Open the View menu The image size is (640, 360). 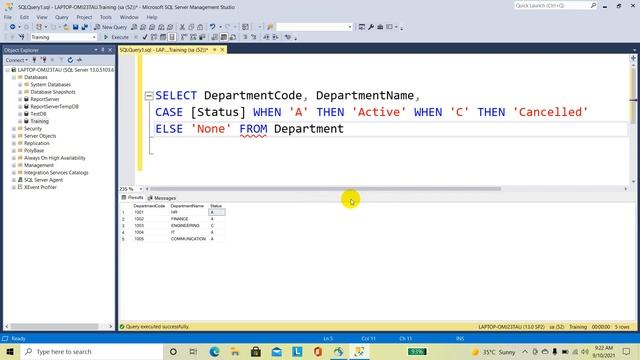42,17
